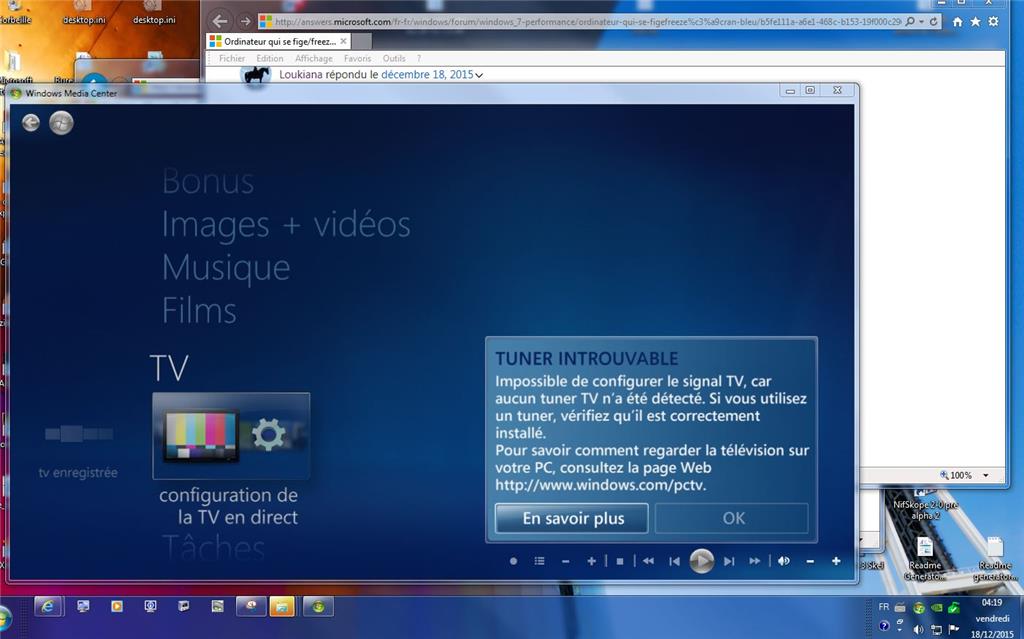Select the Tâches menu entry

pyautogui.click(x=214, y=548)
